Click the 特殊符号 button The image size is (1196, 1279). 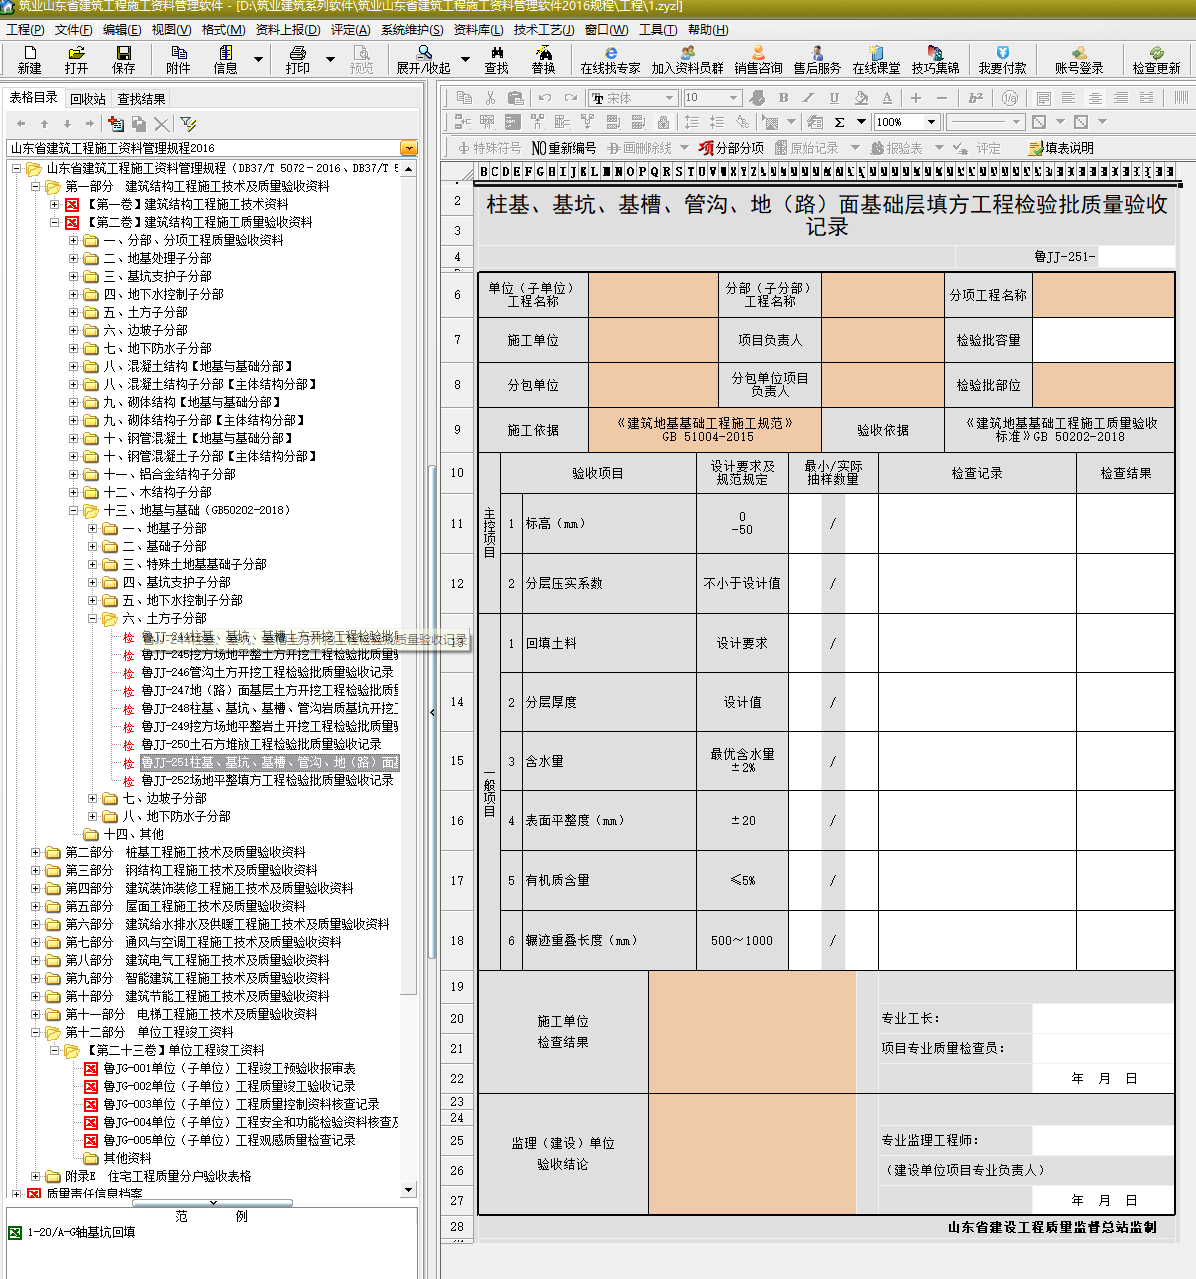coord(489,148)
